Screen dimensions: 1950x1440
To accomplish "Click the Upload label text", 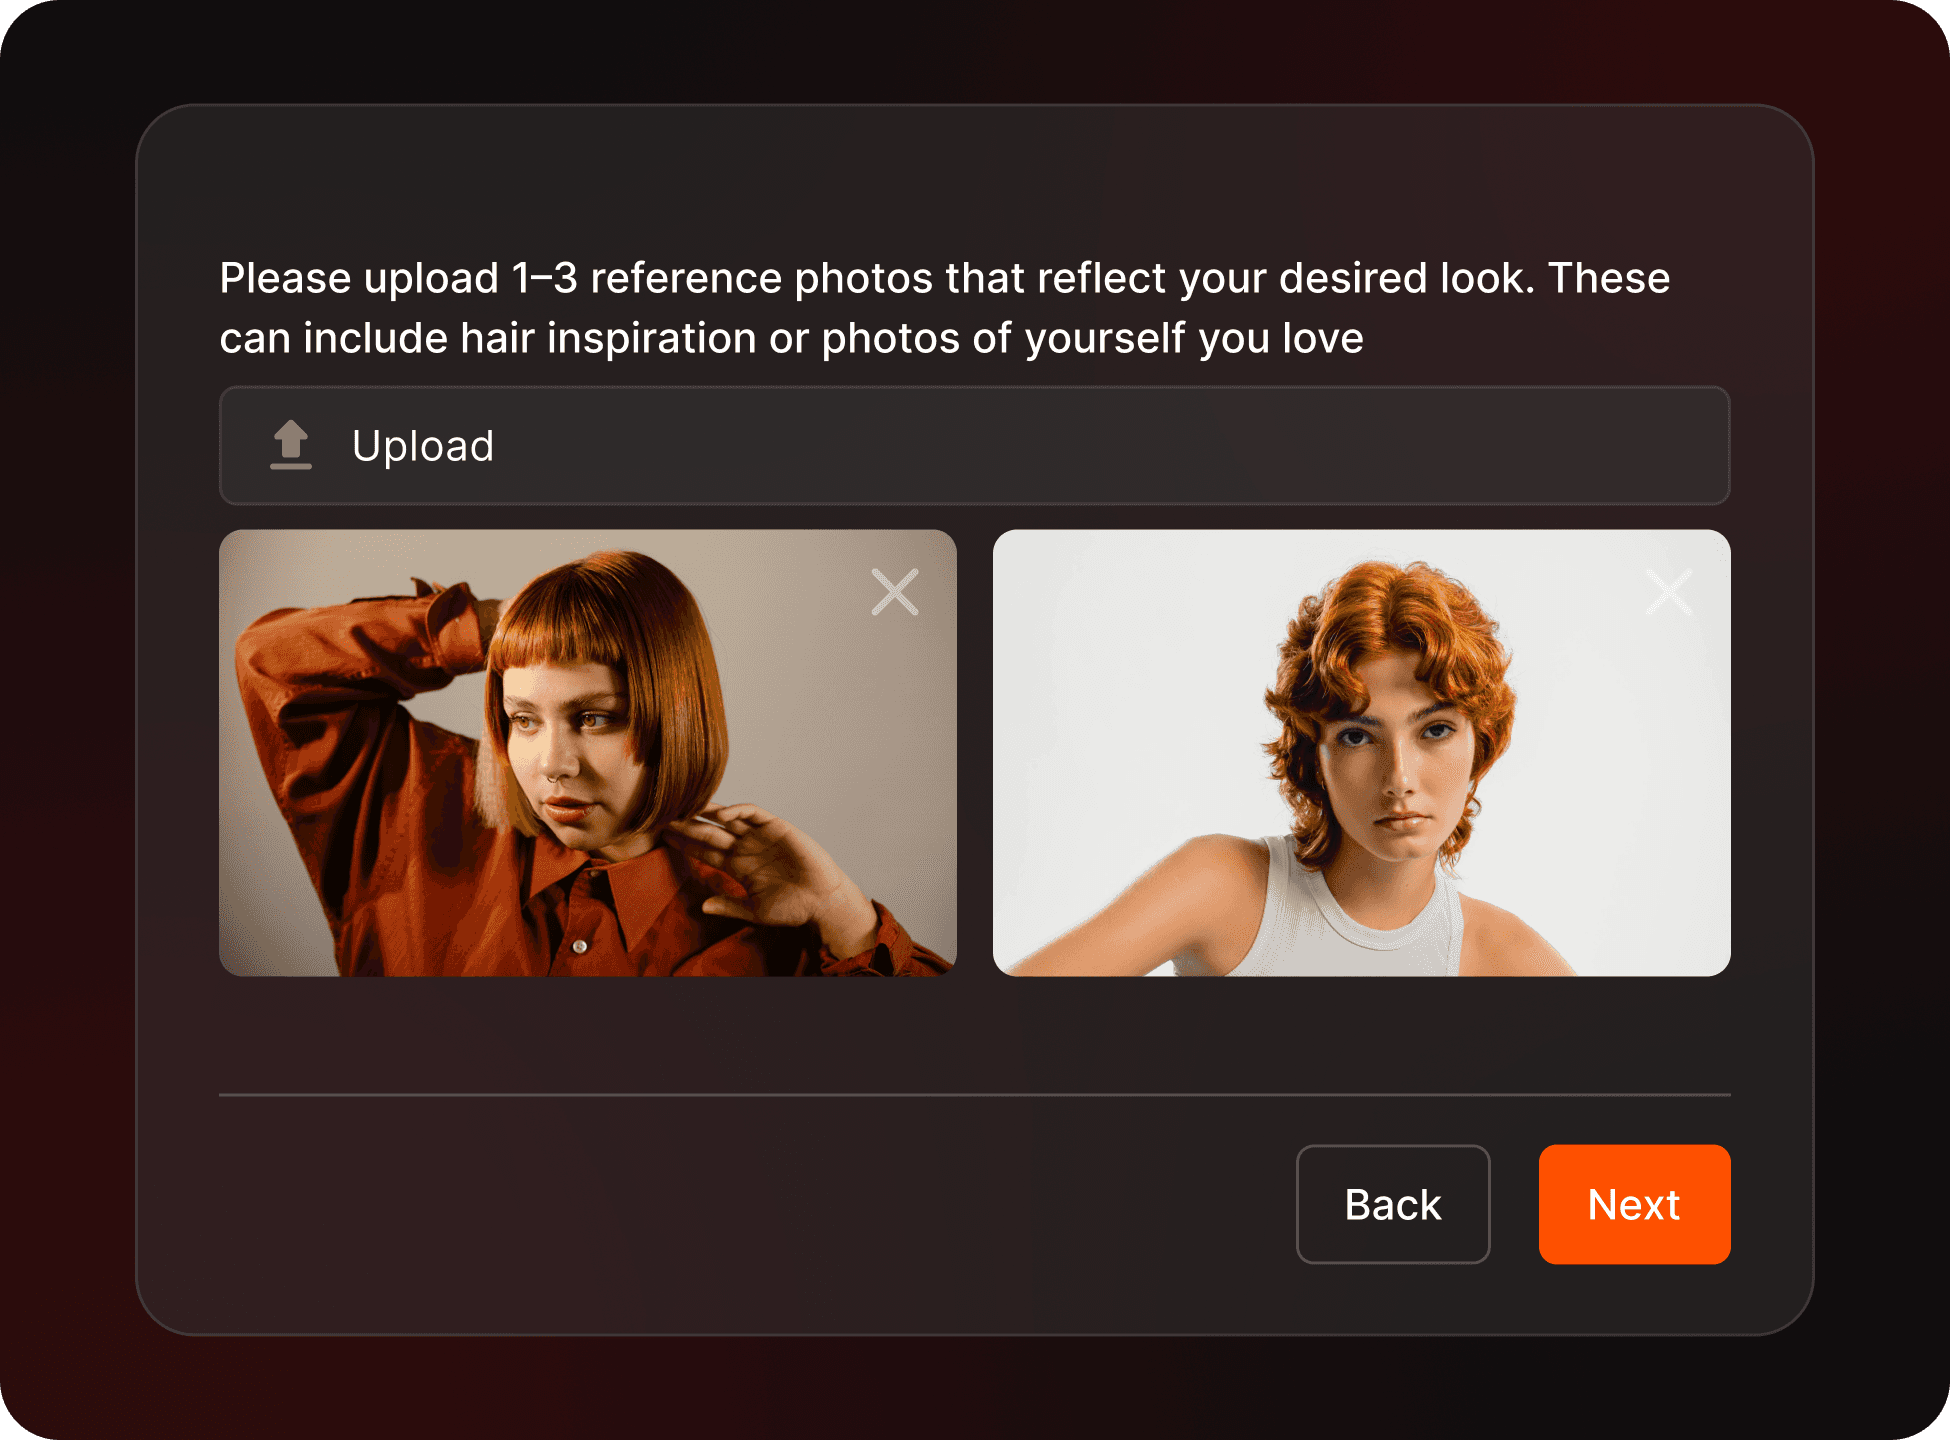I will 423,446.
